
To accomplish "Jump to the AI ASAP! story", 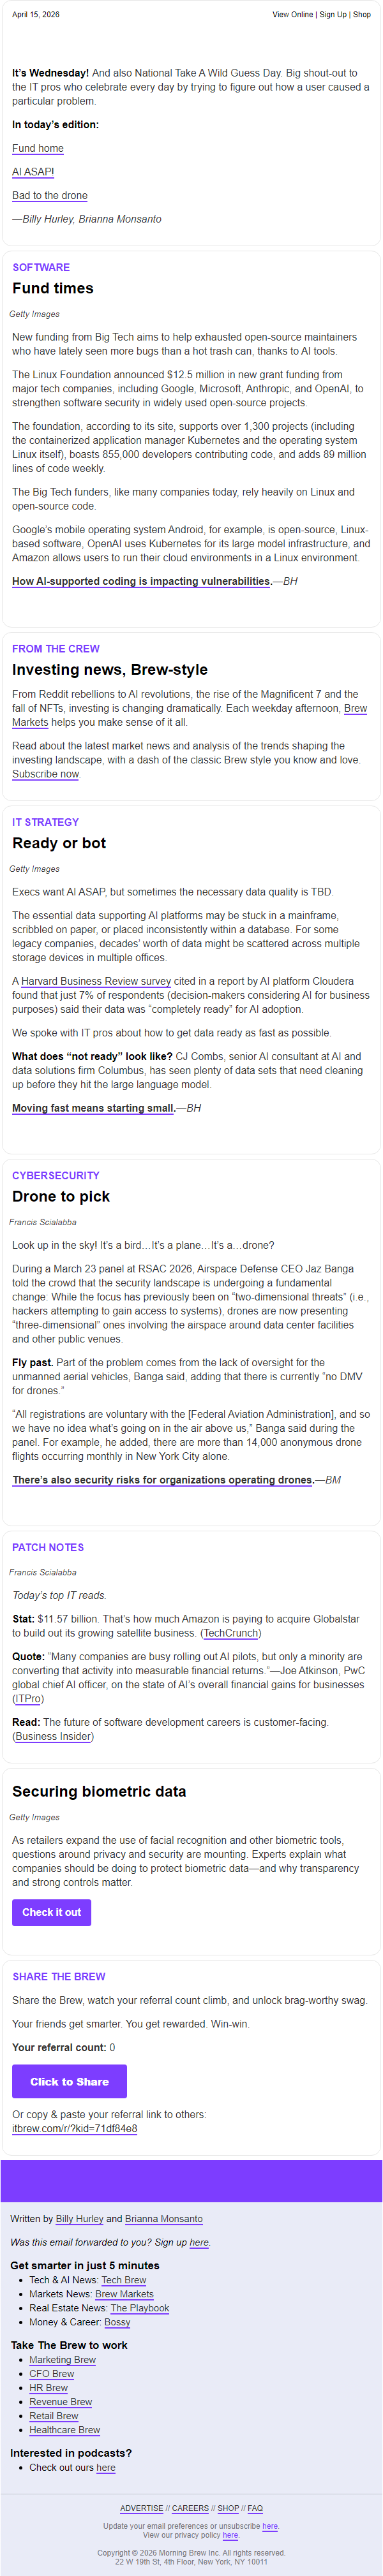I will tap(33, 172).
